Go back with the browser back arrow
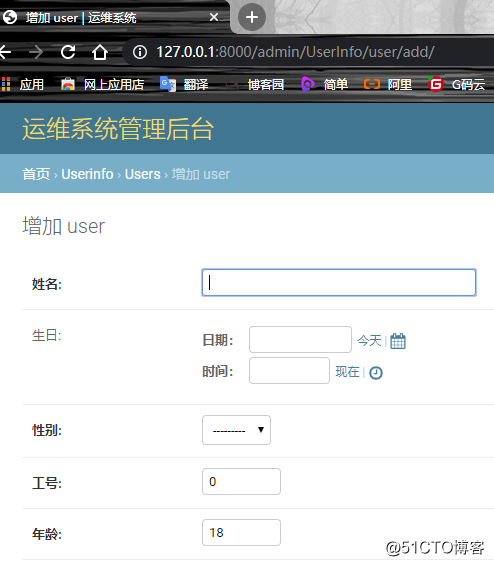The width and height of the screenshot is (494, 566). pos(5,52)
